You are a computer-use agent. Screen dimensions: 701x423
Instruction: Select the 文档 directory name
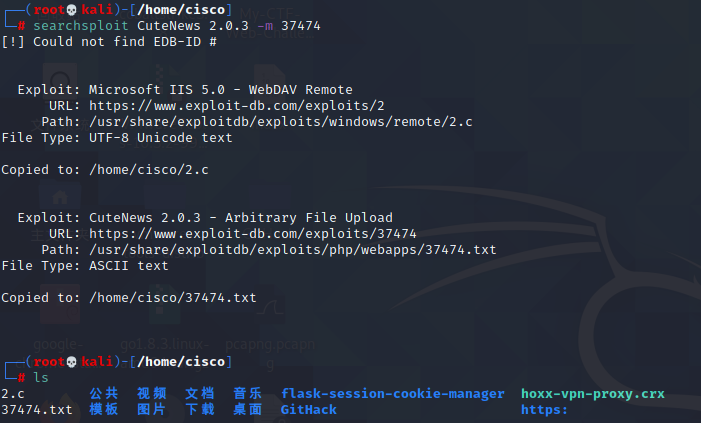click(200, 393)
